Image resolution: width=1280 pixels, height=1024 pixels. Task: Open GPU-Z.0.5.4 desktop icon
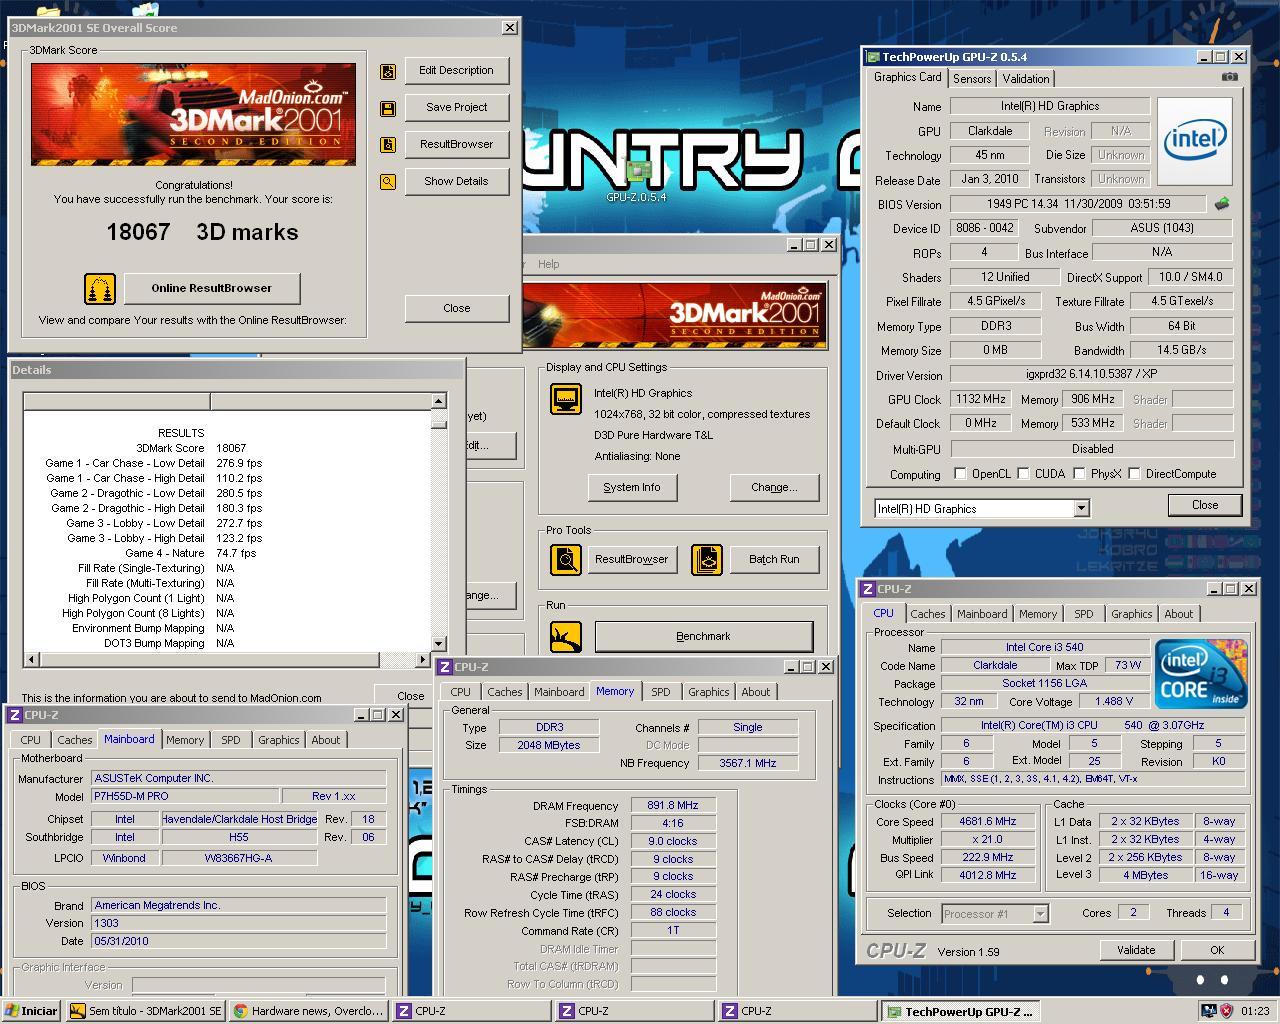[x=637, y=178]
